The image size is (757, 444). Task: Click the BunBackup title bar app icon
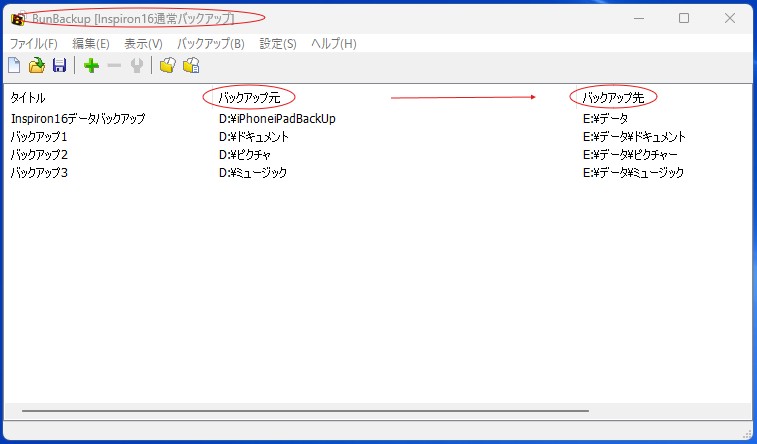coord(17,19)
